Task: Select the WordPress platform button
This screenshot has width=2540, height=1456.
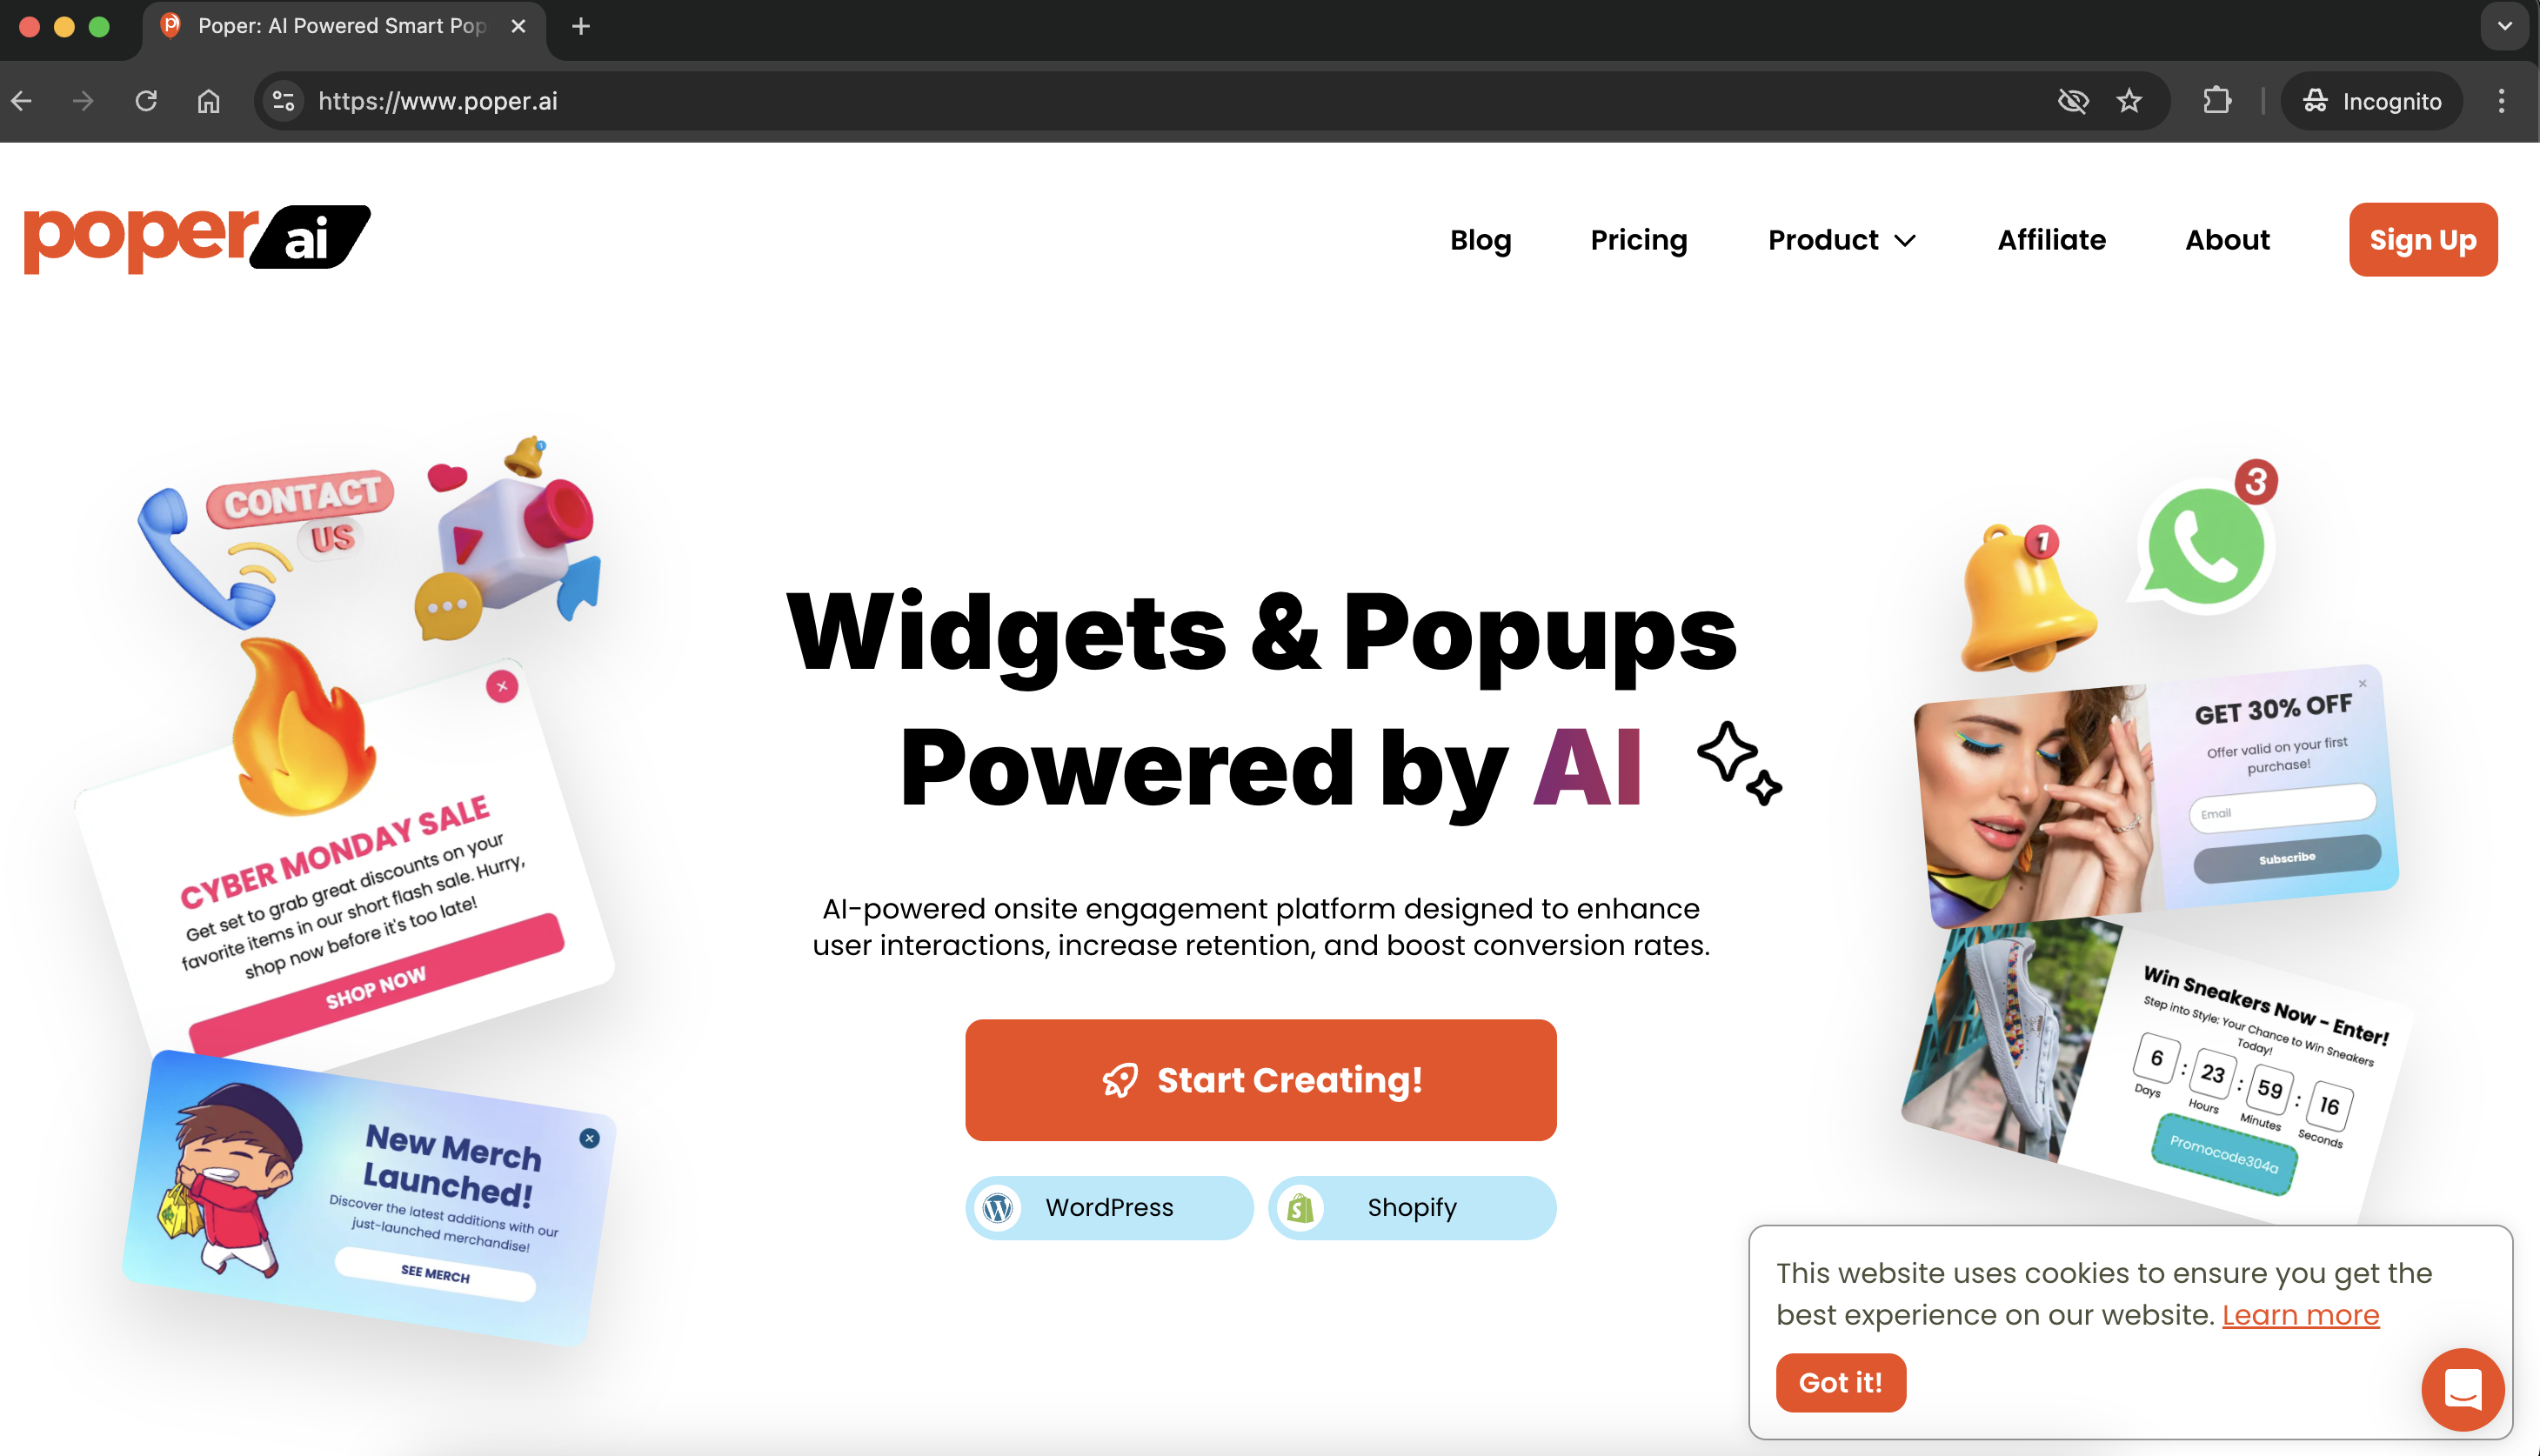Action: pos(1108,1207)
